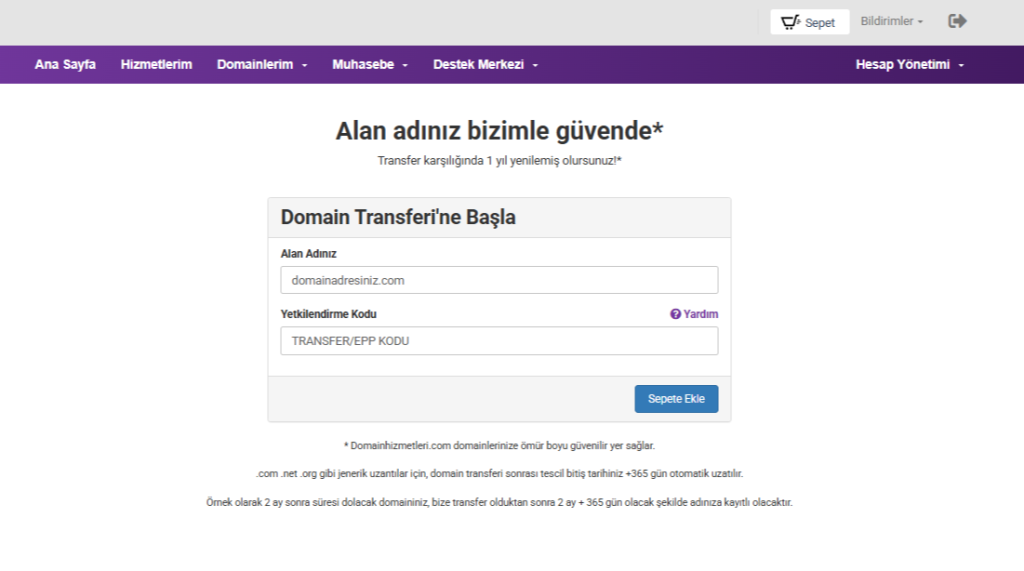Click the Alan Adınız field label
1024x571 pixels.
[x=308, y=254]
